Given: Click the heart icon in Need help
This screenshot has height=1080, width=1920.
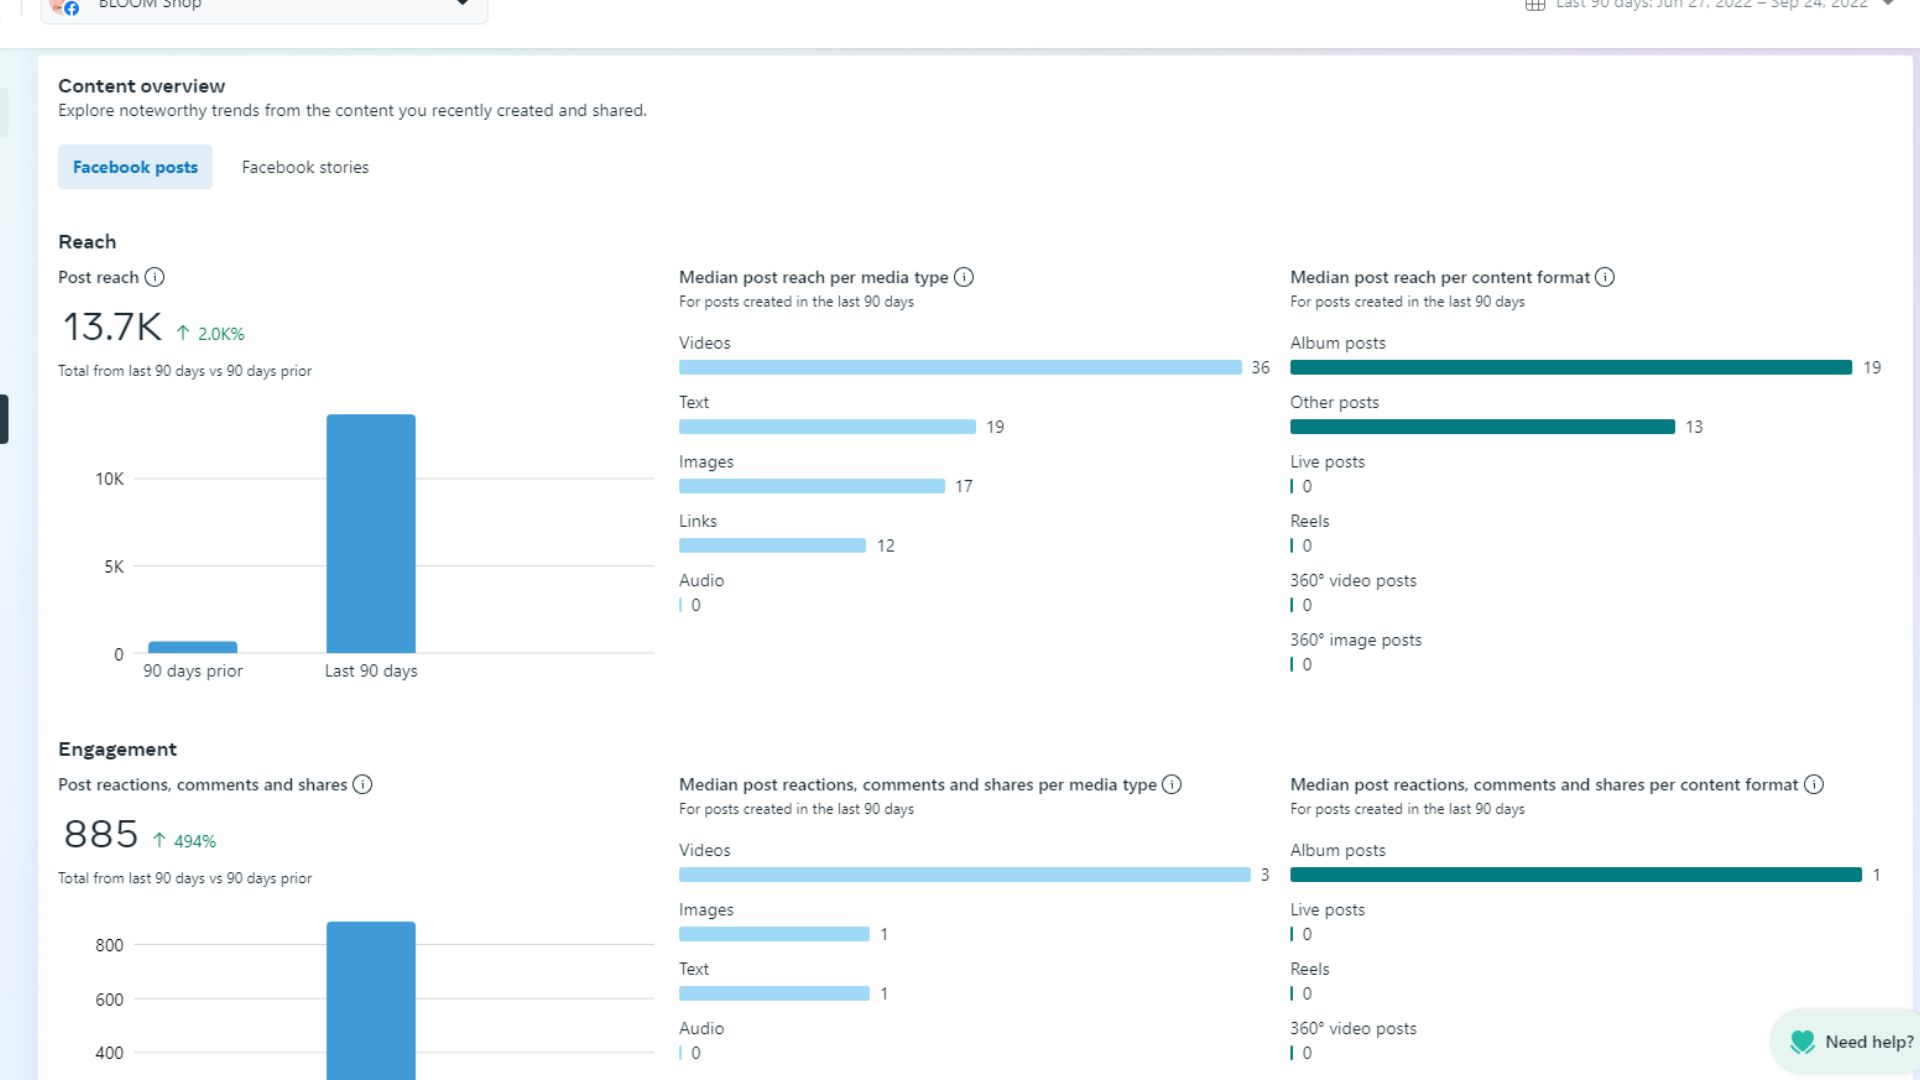Looking at the screenshot, I should tap(1802, 1042).
